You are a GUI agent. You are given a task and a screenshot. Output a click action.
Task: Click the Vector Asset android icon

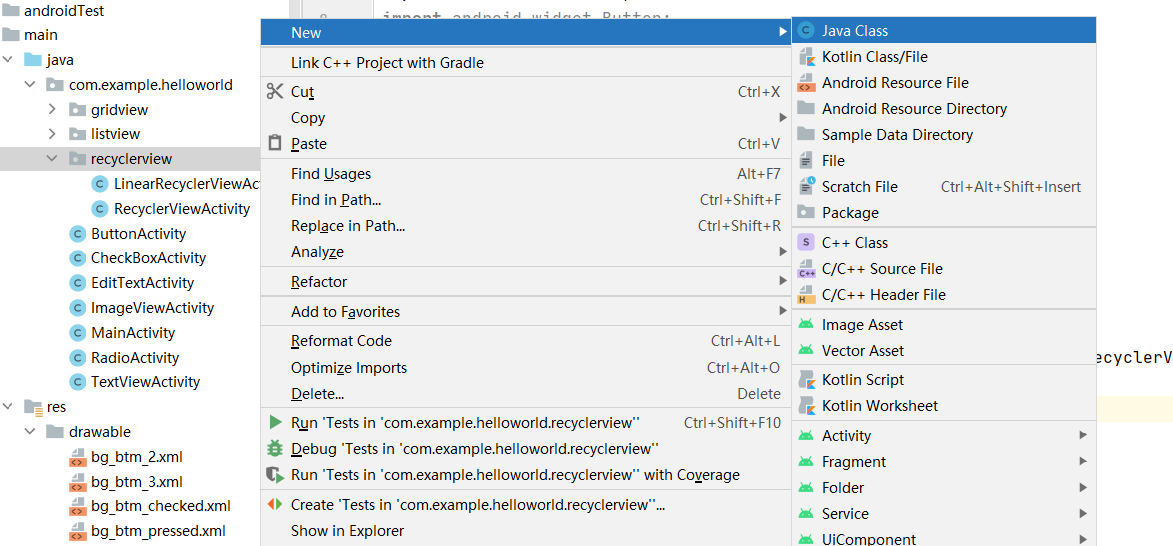click(806, 351)
